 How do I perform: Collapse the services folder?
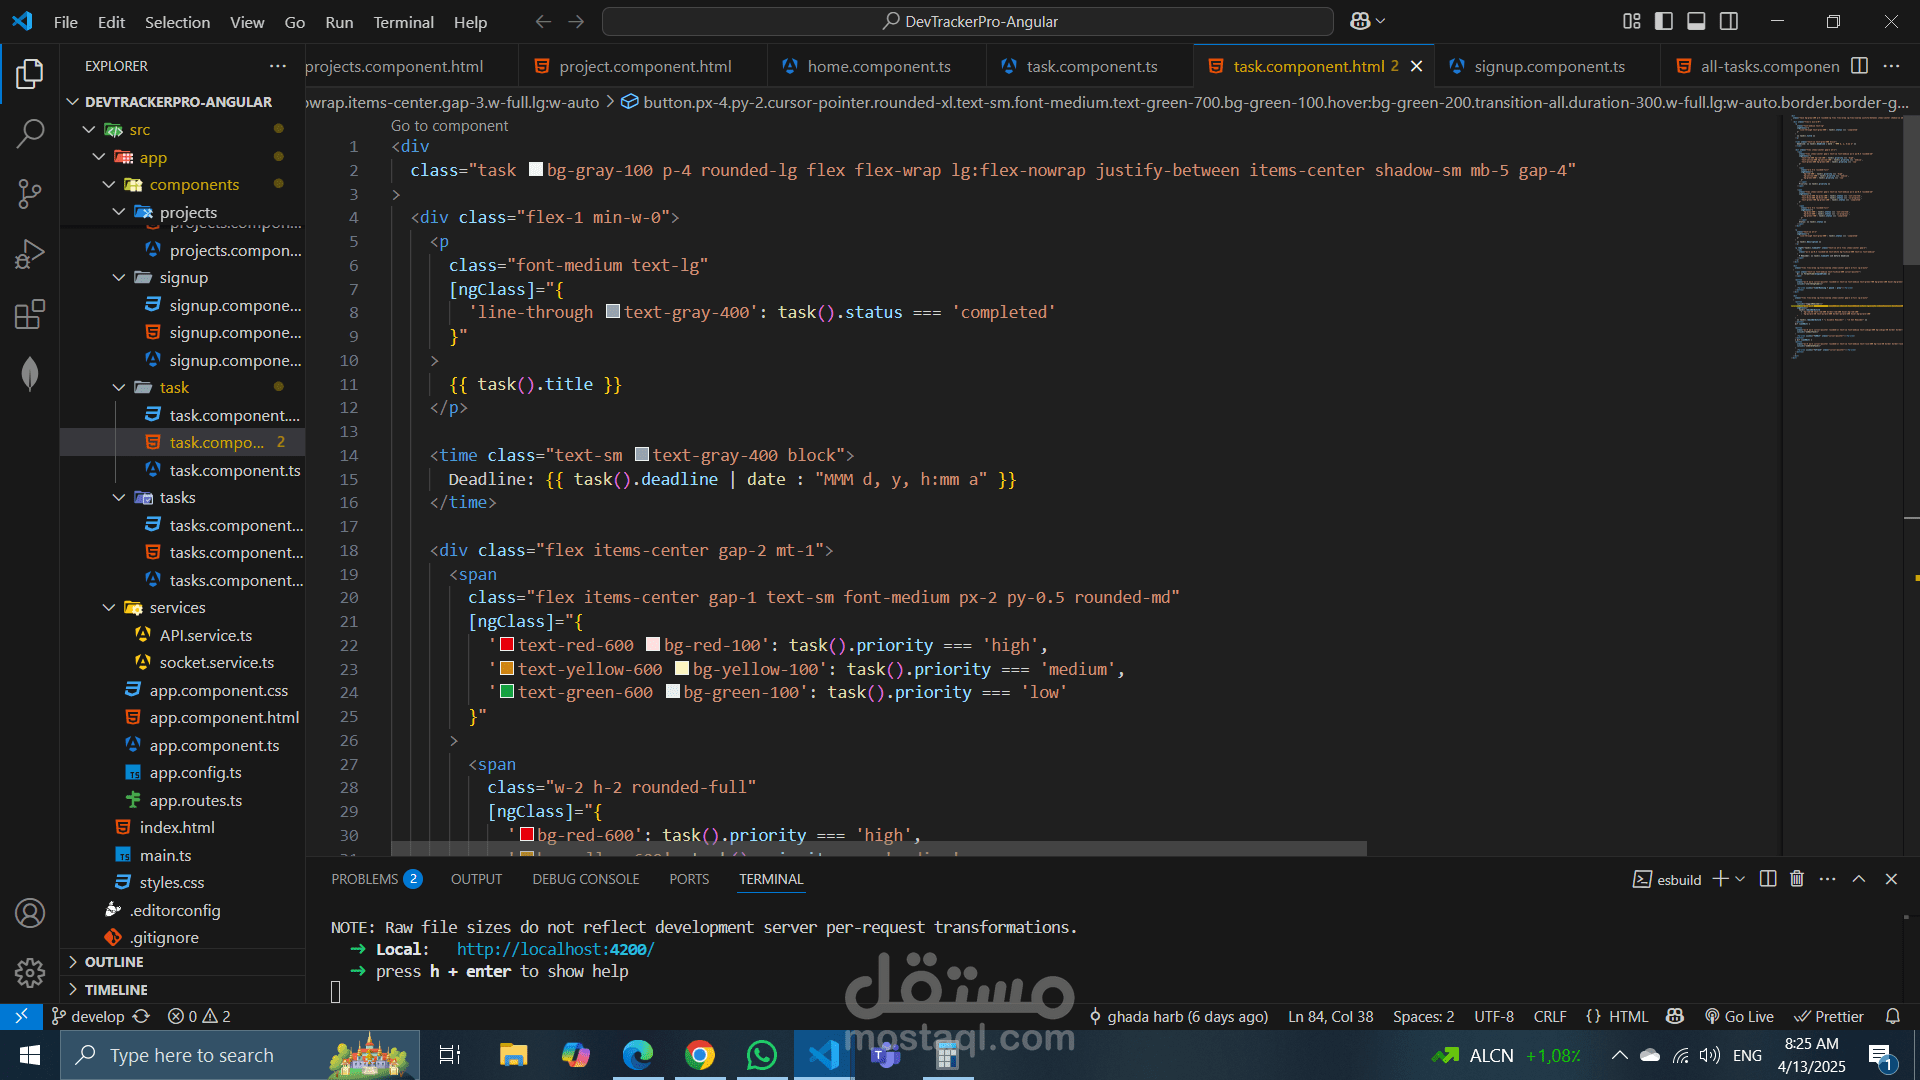tap(109, 607)
